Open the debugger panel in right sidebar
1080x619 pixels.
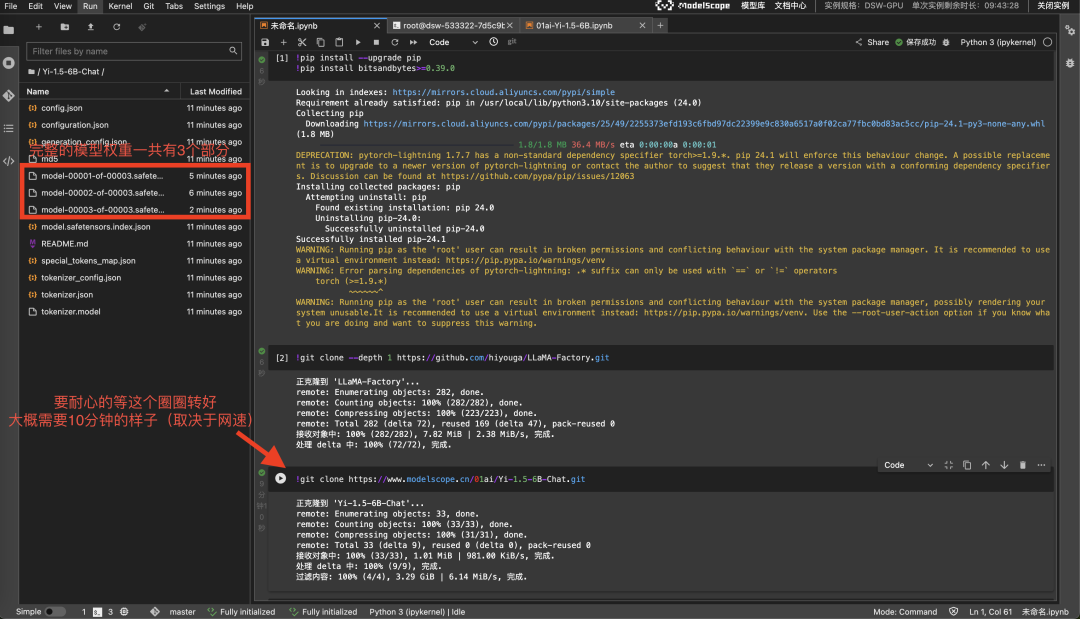tap(1070, 63)
